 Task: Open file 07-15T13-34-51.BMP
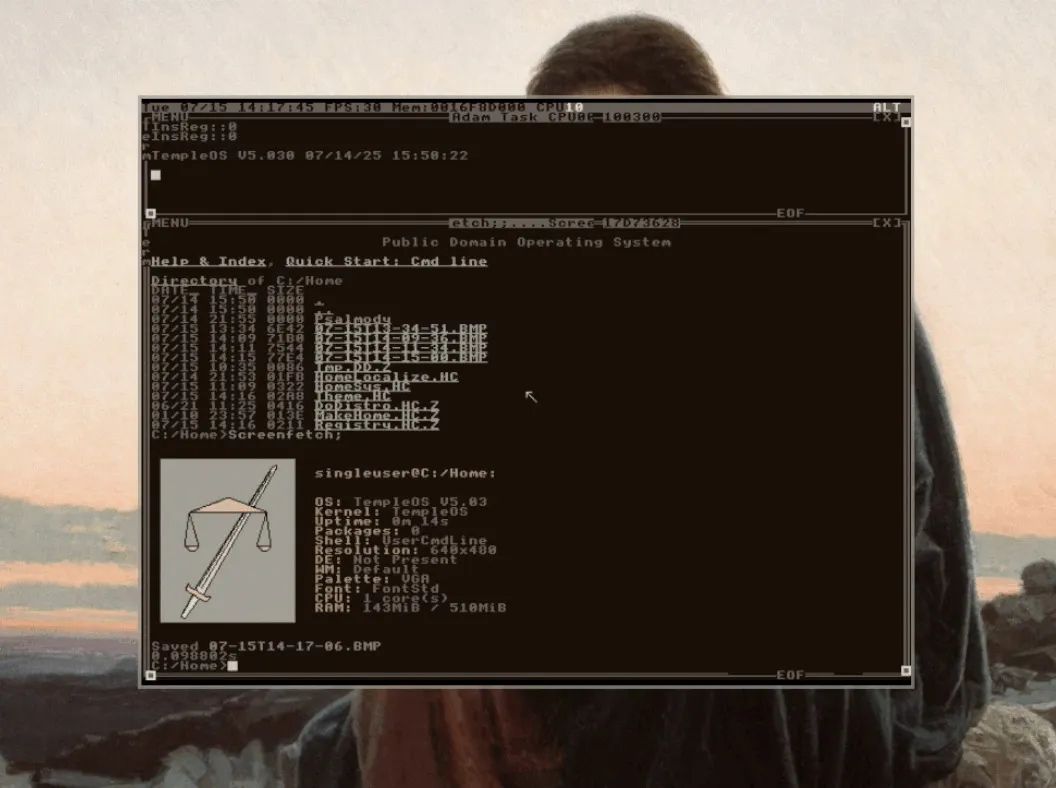[x=400, y=328]
